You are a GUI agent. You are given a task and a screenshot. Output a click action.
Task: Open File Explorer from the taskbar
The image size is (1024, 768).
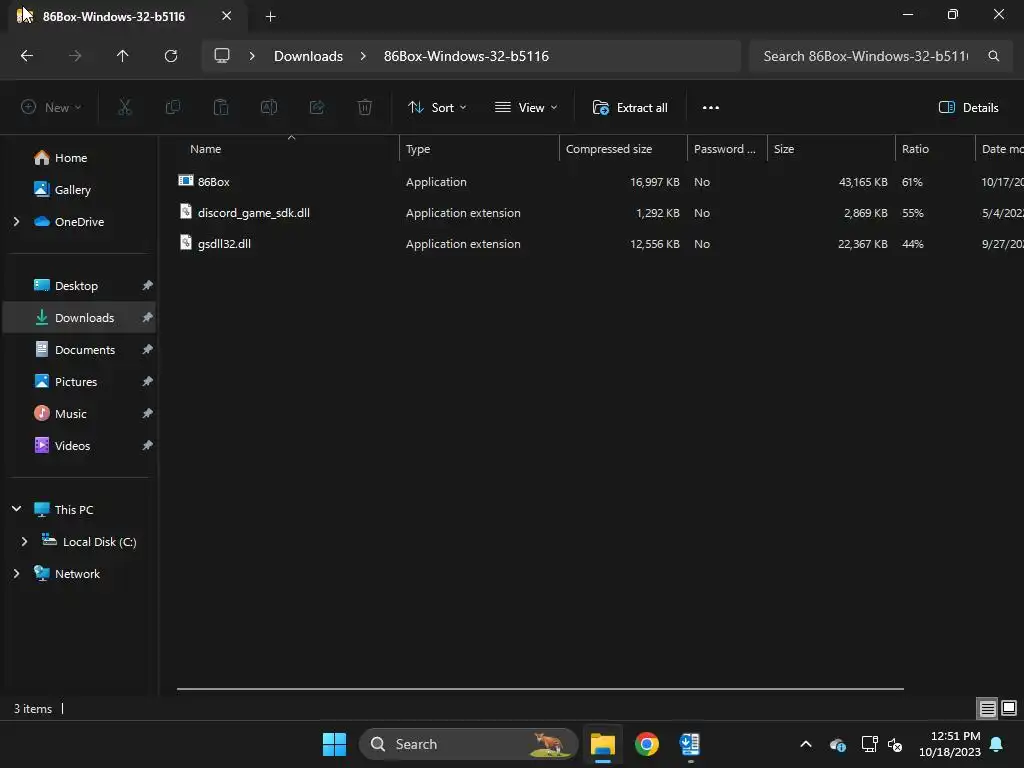click(x=603, y=744)
